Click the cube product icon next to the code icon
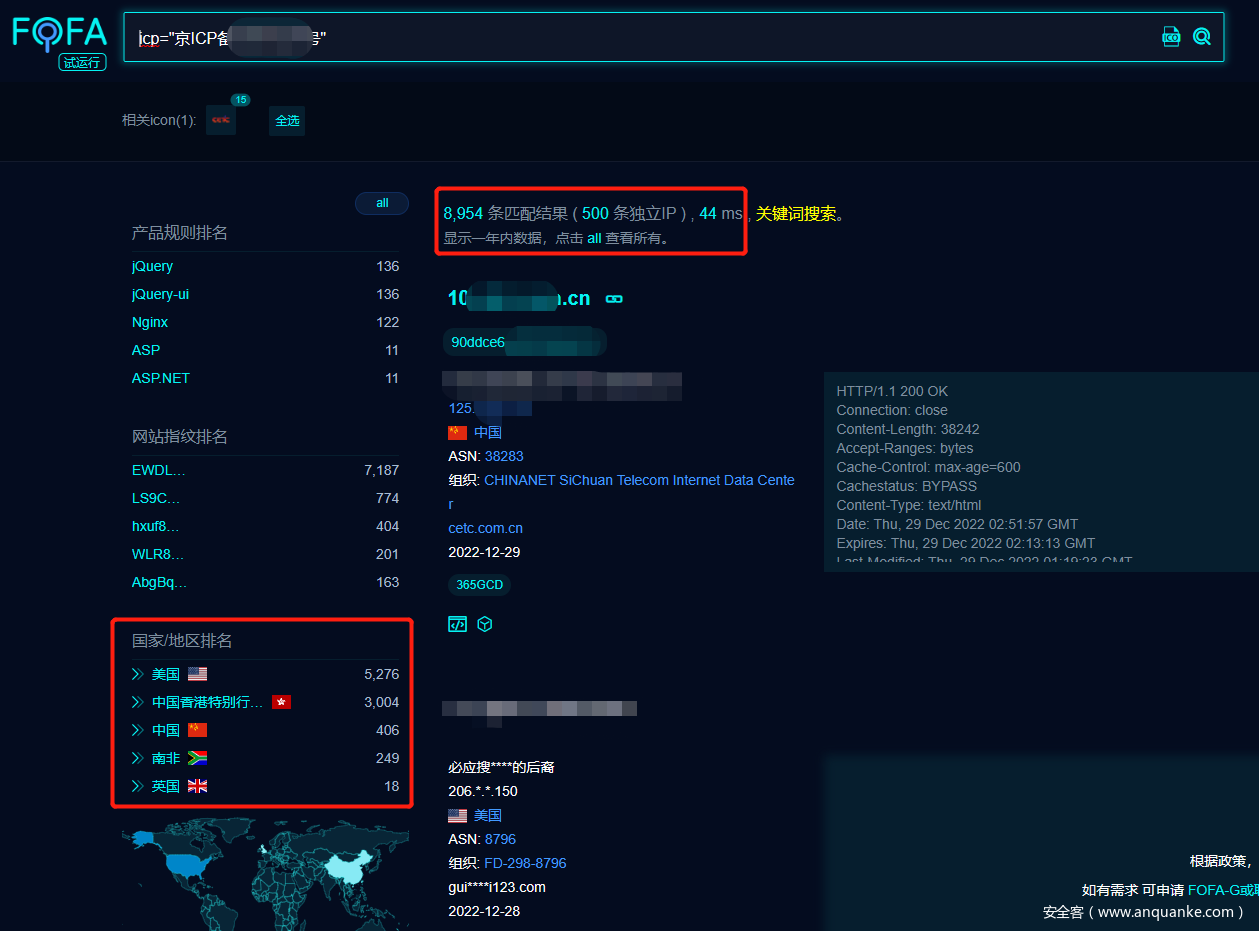1259x931 pixels. point(484,623)
